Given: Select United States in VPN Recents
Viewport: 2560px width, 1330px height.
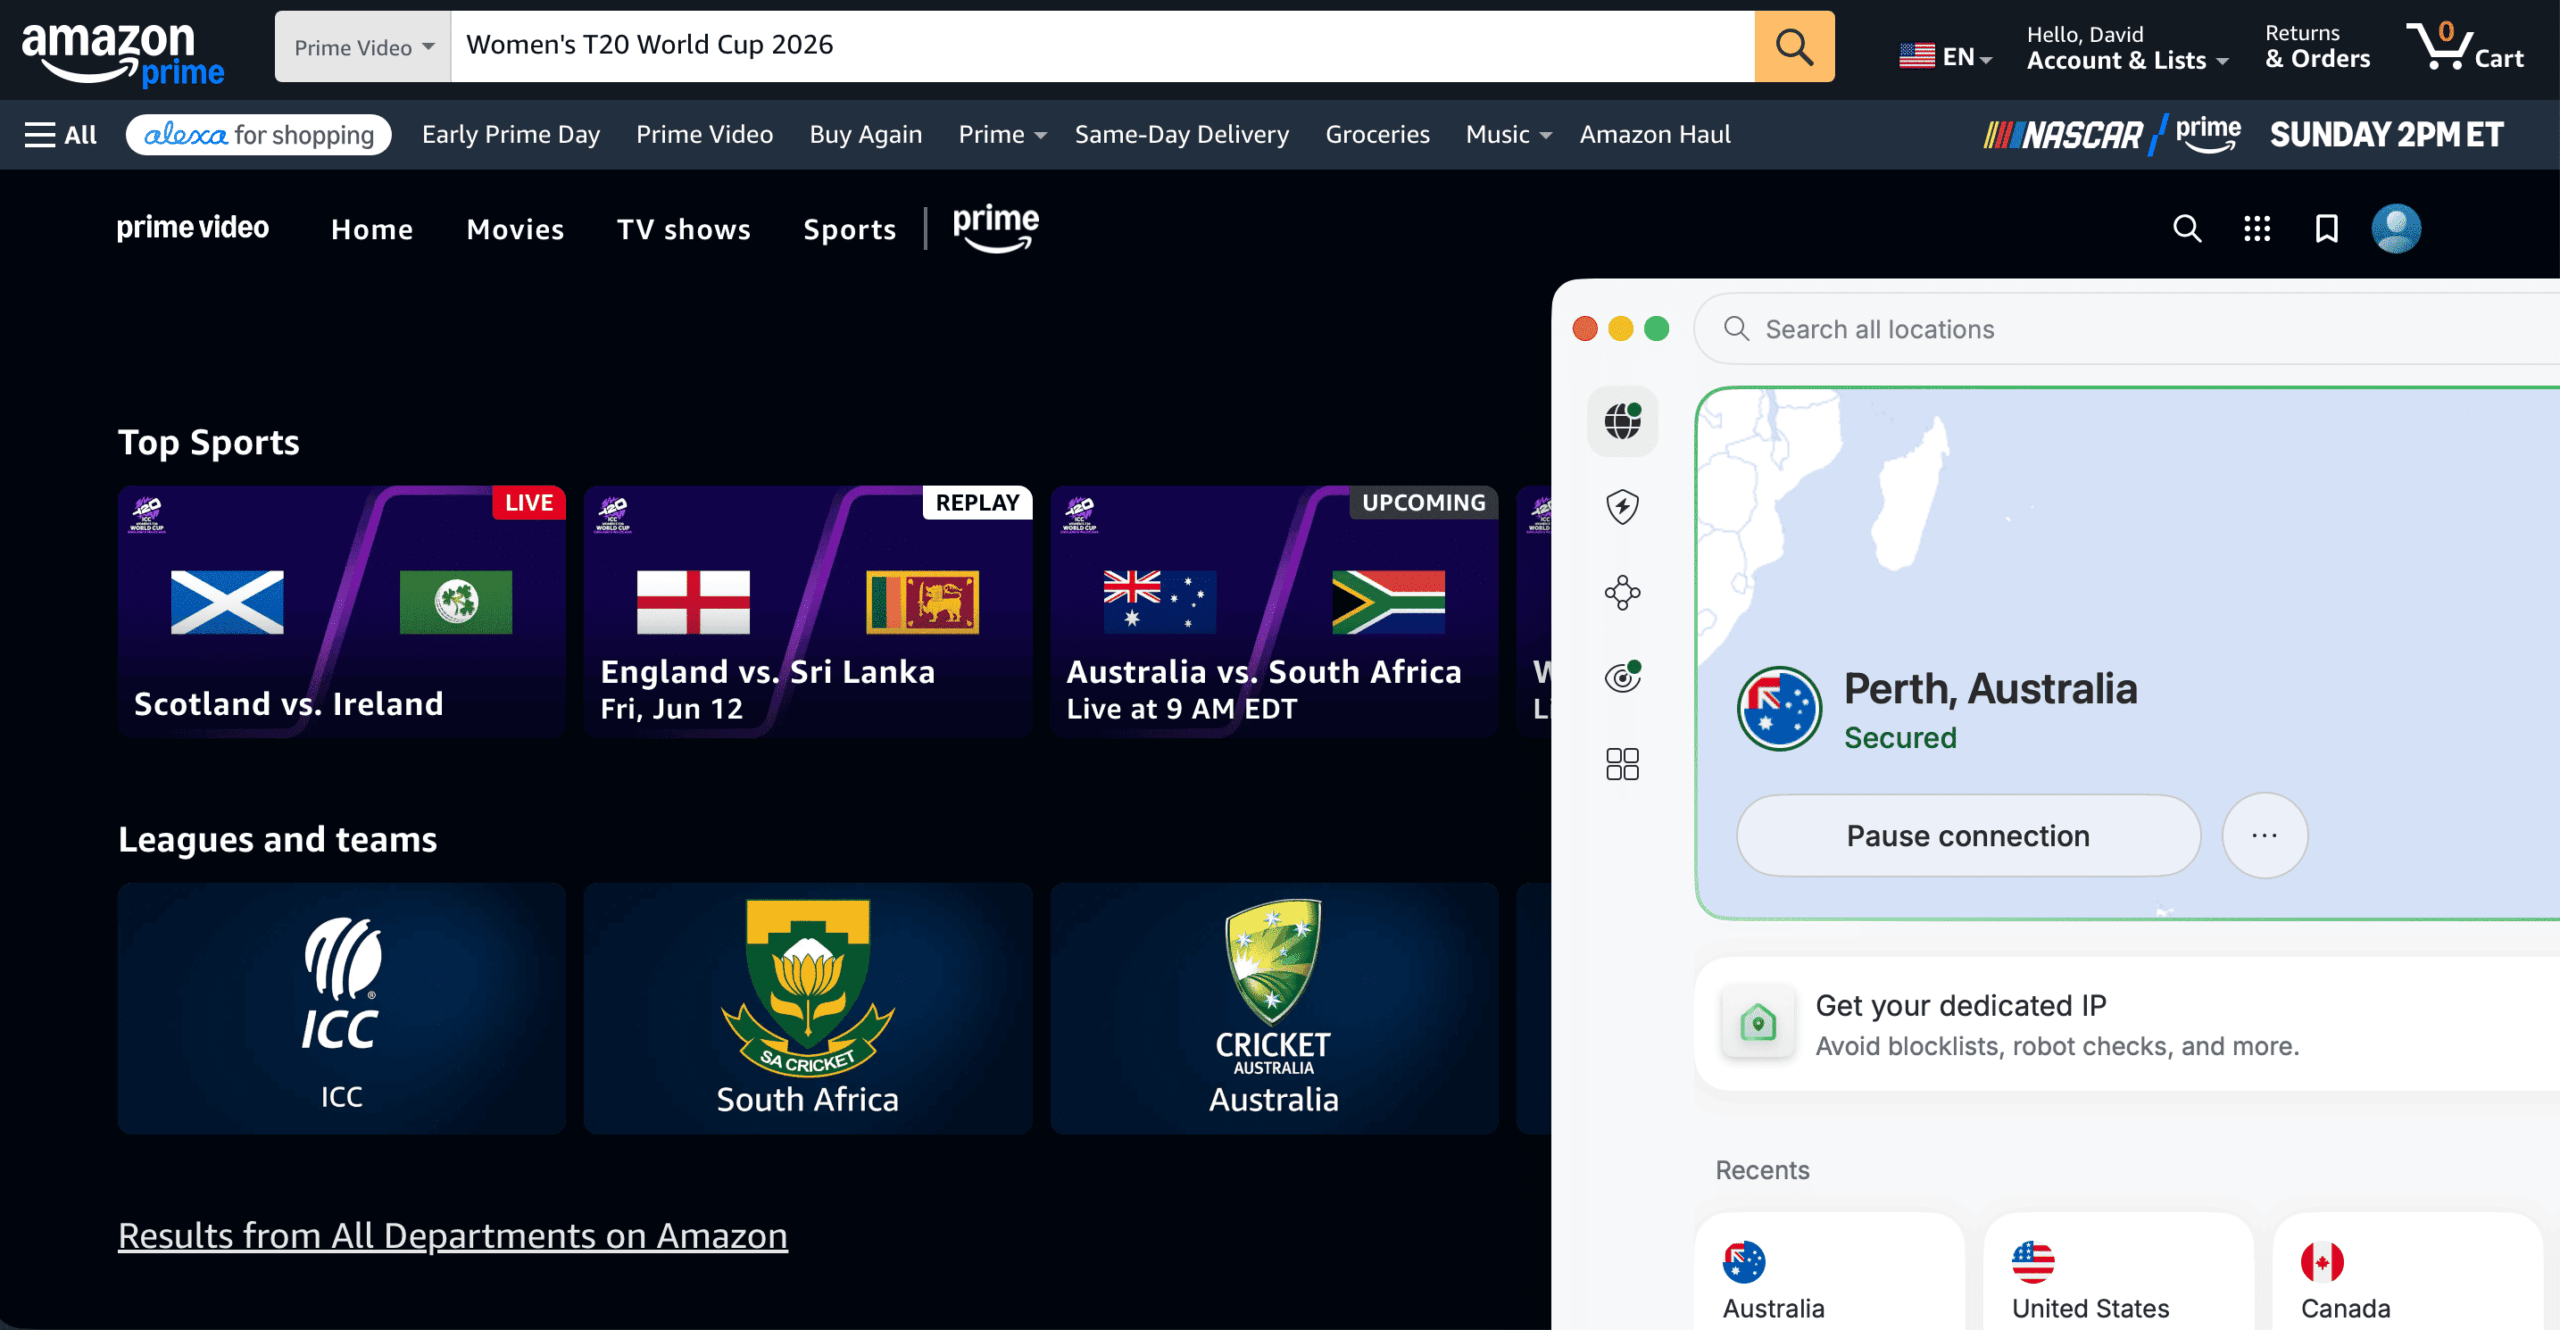Looking at the screenshot, I should [2118, 1273].
